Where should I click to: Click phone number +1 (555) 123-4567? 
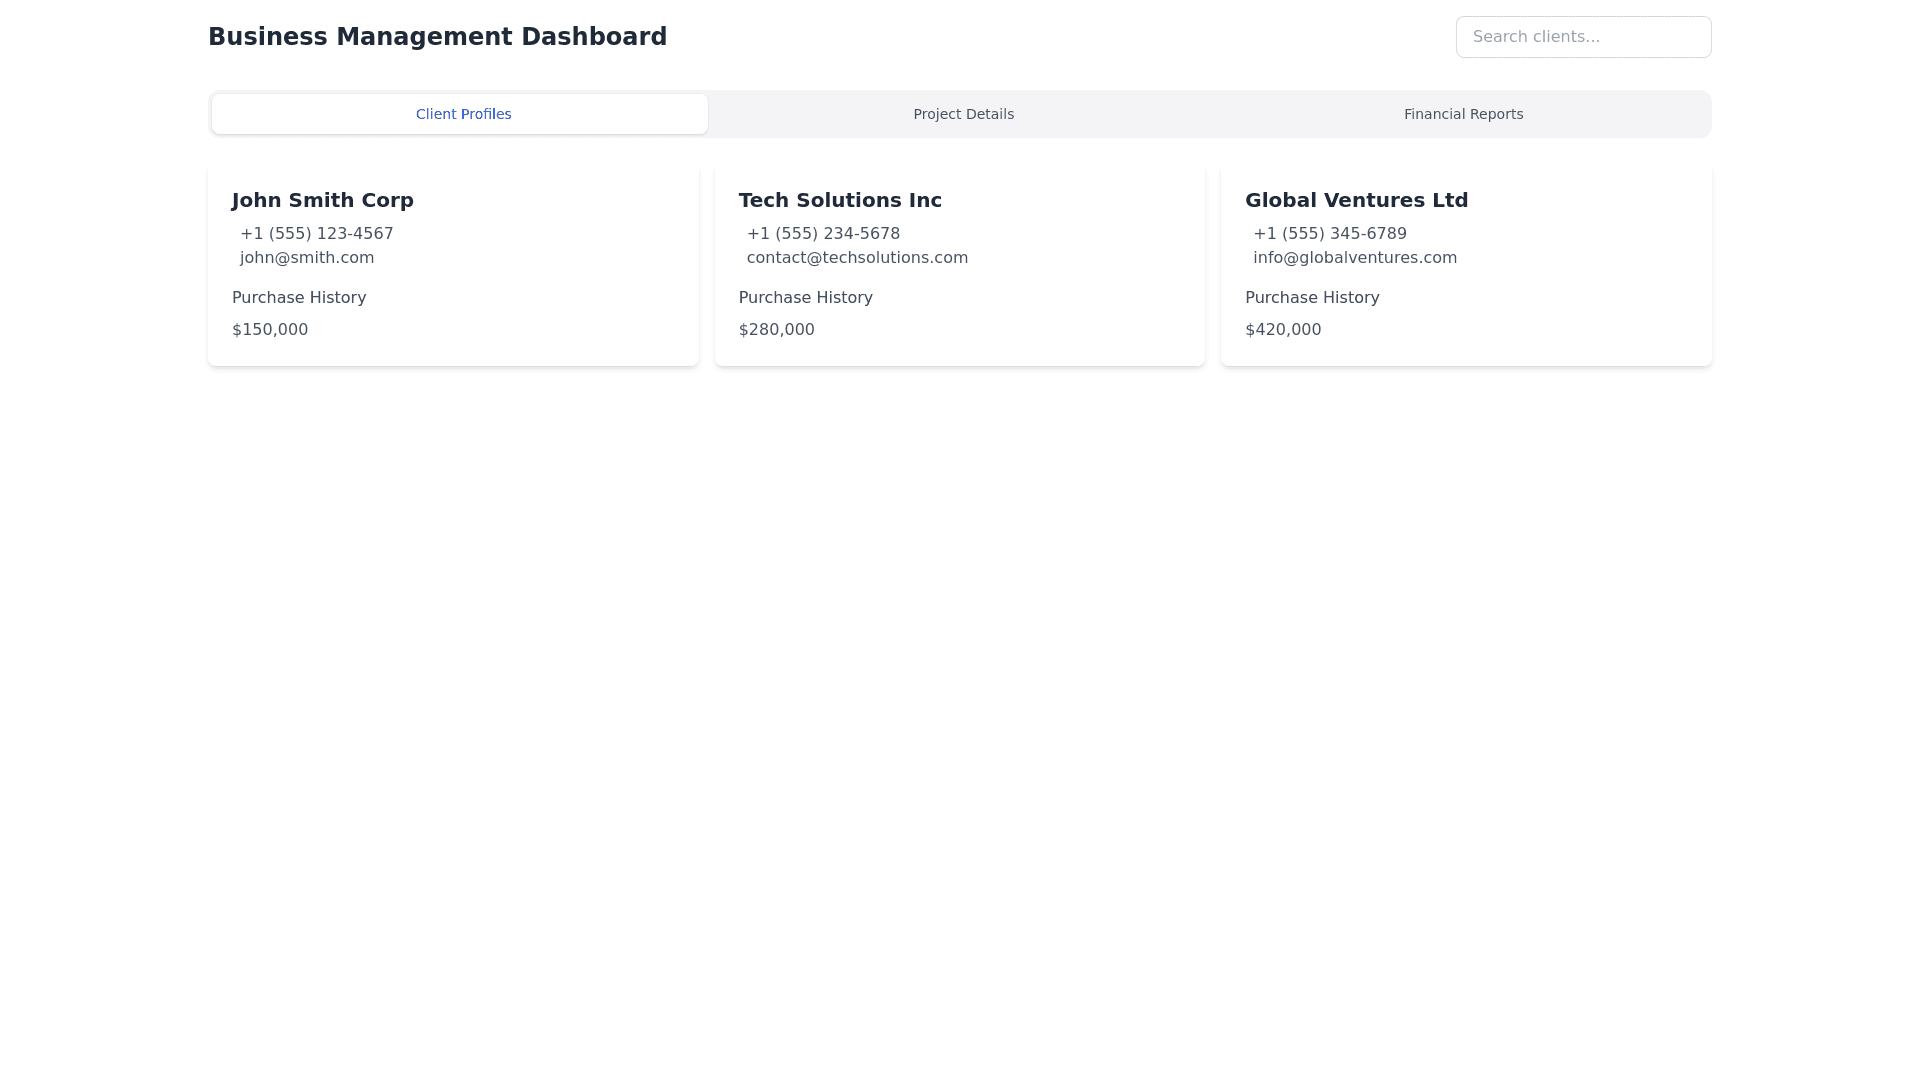[x=316, y=233]
